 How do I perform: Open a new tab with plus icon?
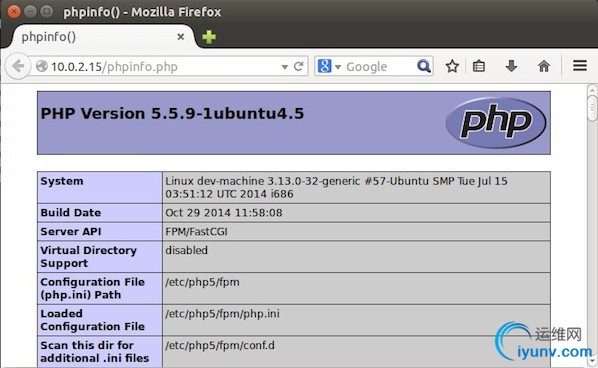coord(209,37)
